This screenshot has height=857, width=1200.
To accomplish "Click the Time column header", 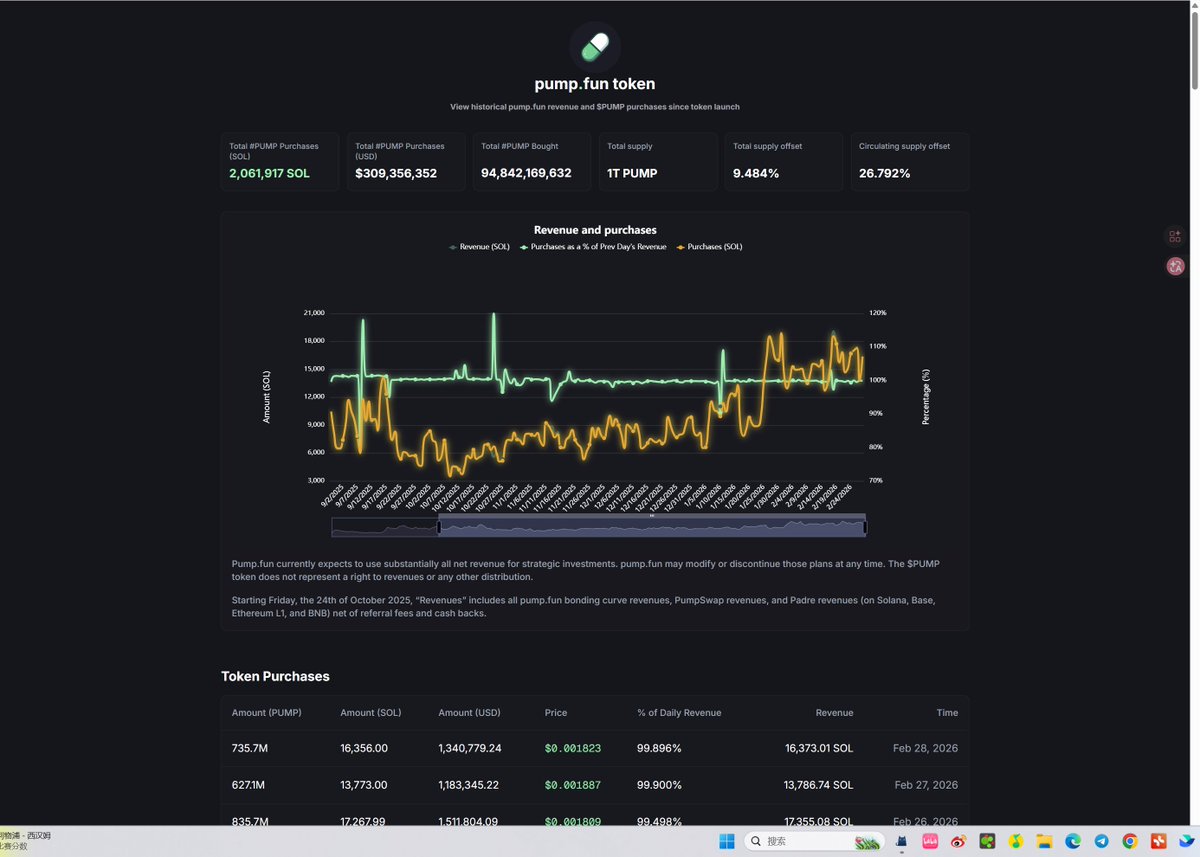I will pyautogui.click(x=947, y=712).
